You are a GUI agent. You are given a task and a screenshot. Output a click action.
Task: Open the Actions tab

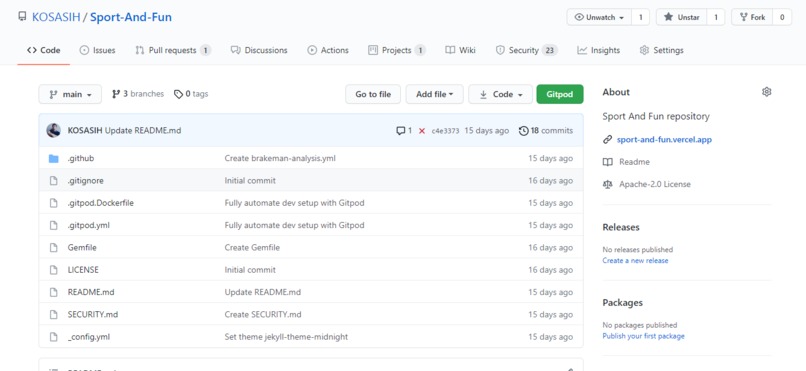[x=328, y=50]
